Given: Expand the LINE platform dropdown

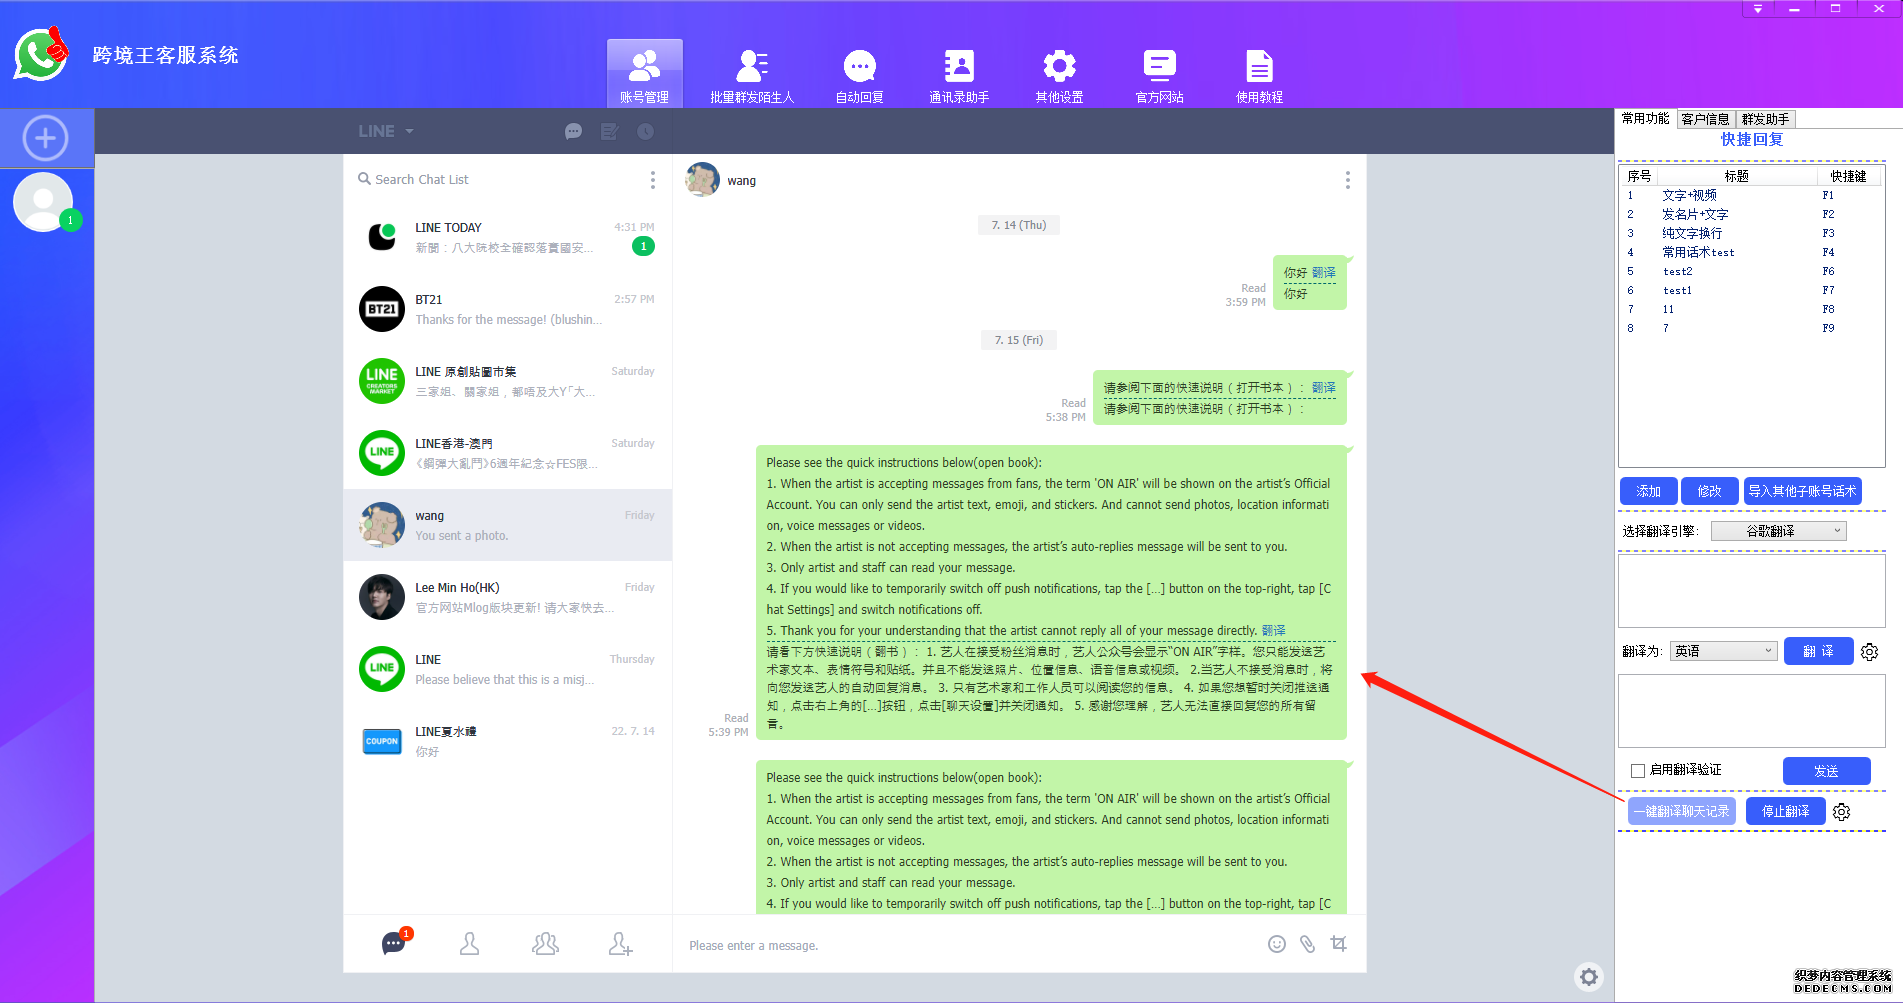Looking at the screenshot, I should pos(386,131).
